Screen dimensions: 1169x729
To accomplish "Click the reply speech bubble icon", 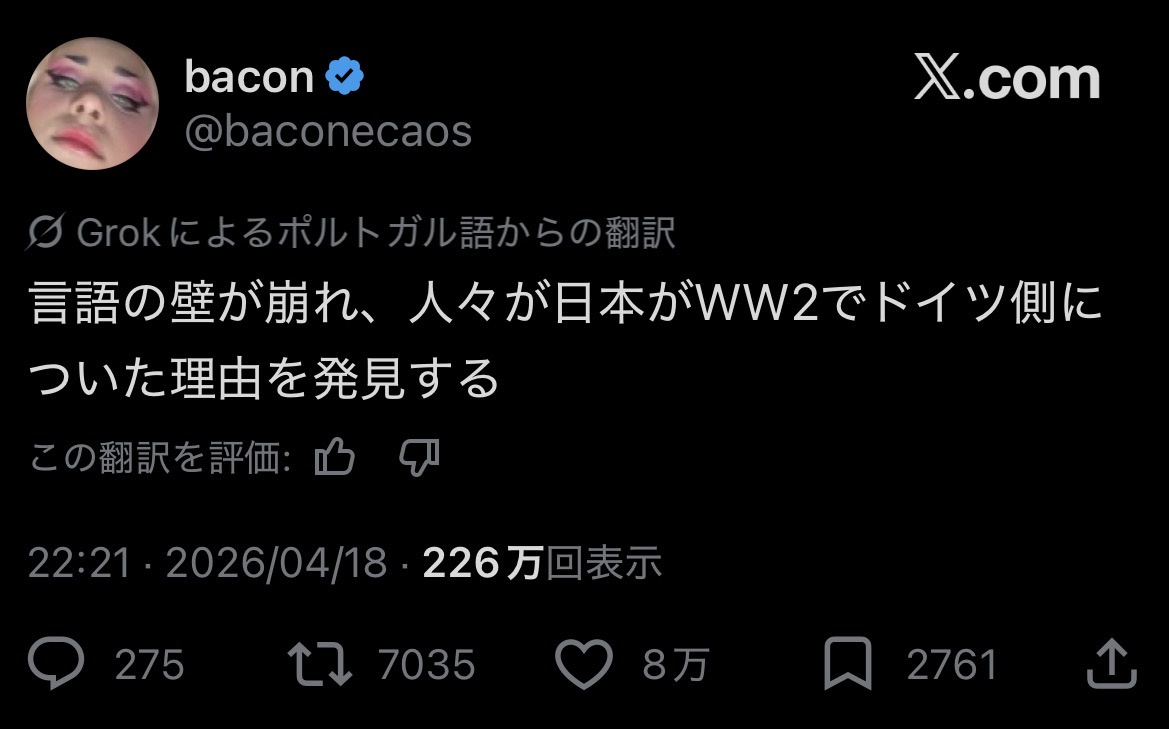I will point(56,663).
